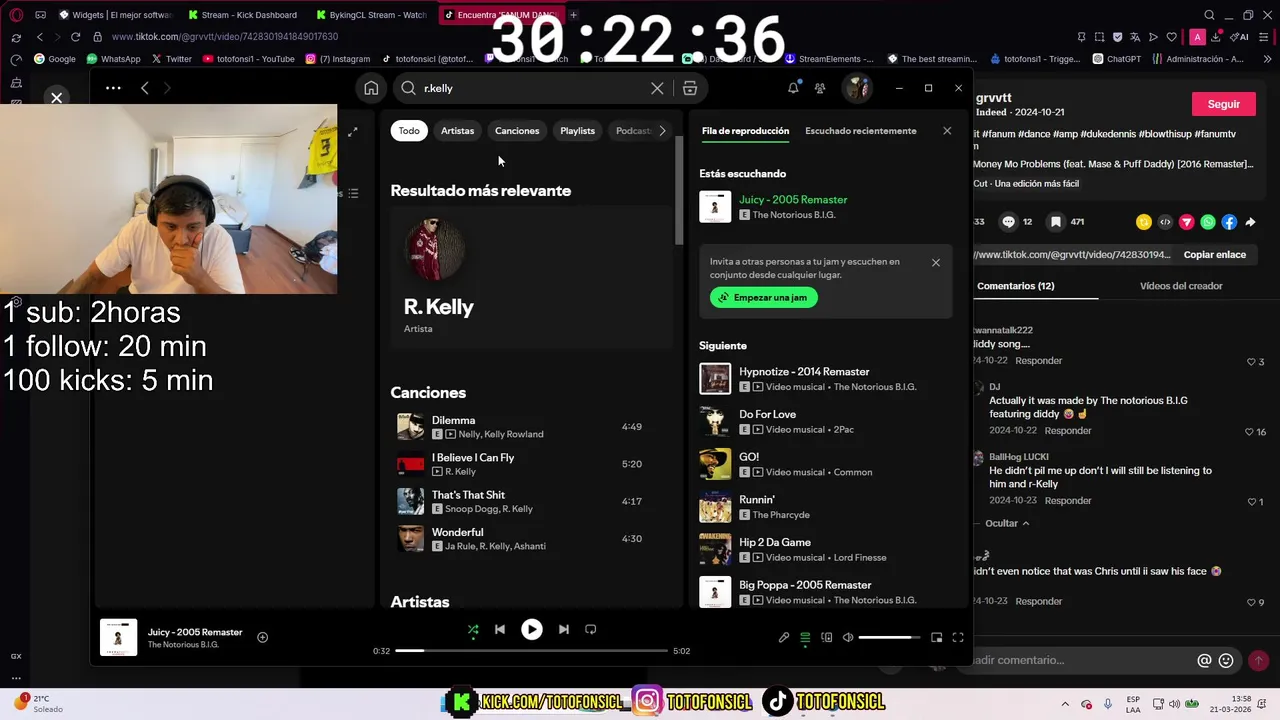Play Hypnotize - 2014 Remaster from queue
The width and height of the screenshot is (1280, 720).
(x=825, y=379)
